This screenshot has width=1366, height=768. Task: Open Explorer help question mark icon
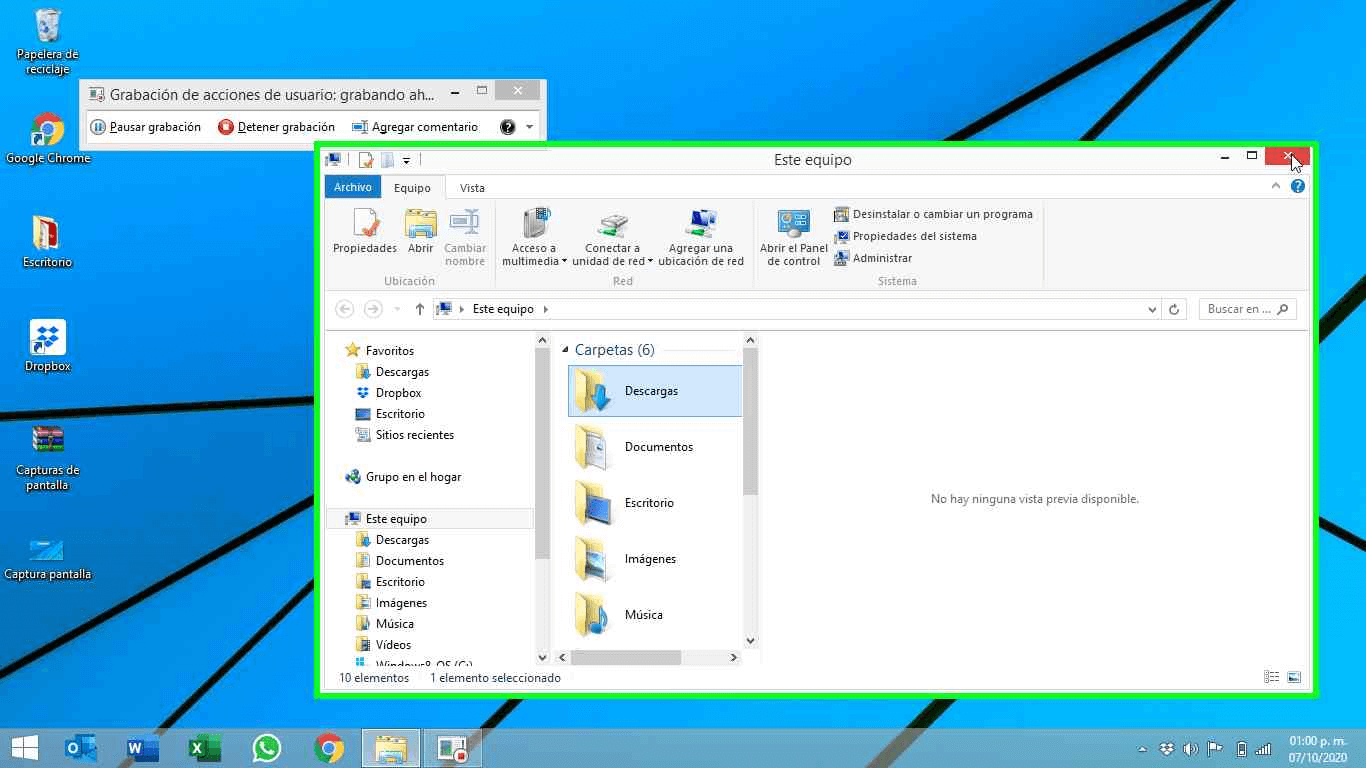point(1298,186)
